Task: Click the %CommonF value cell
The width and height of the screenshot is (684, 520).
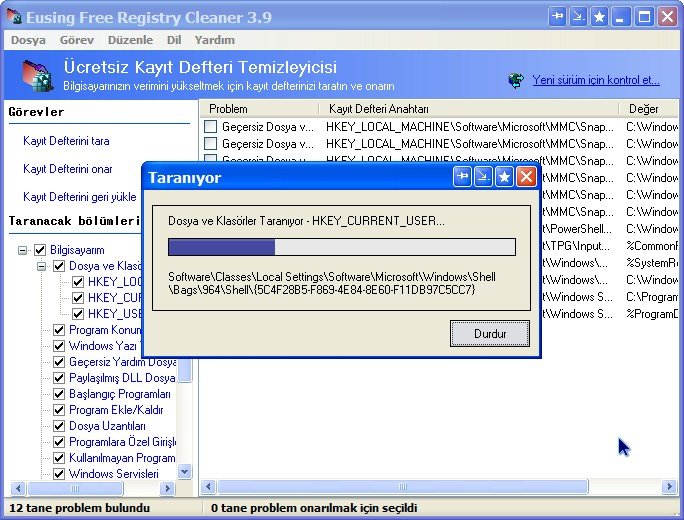Action: pos(652,246)
